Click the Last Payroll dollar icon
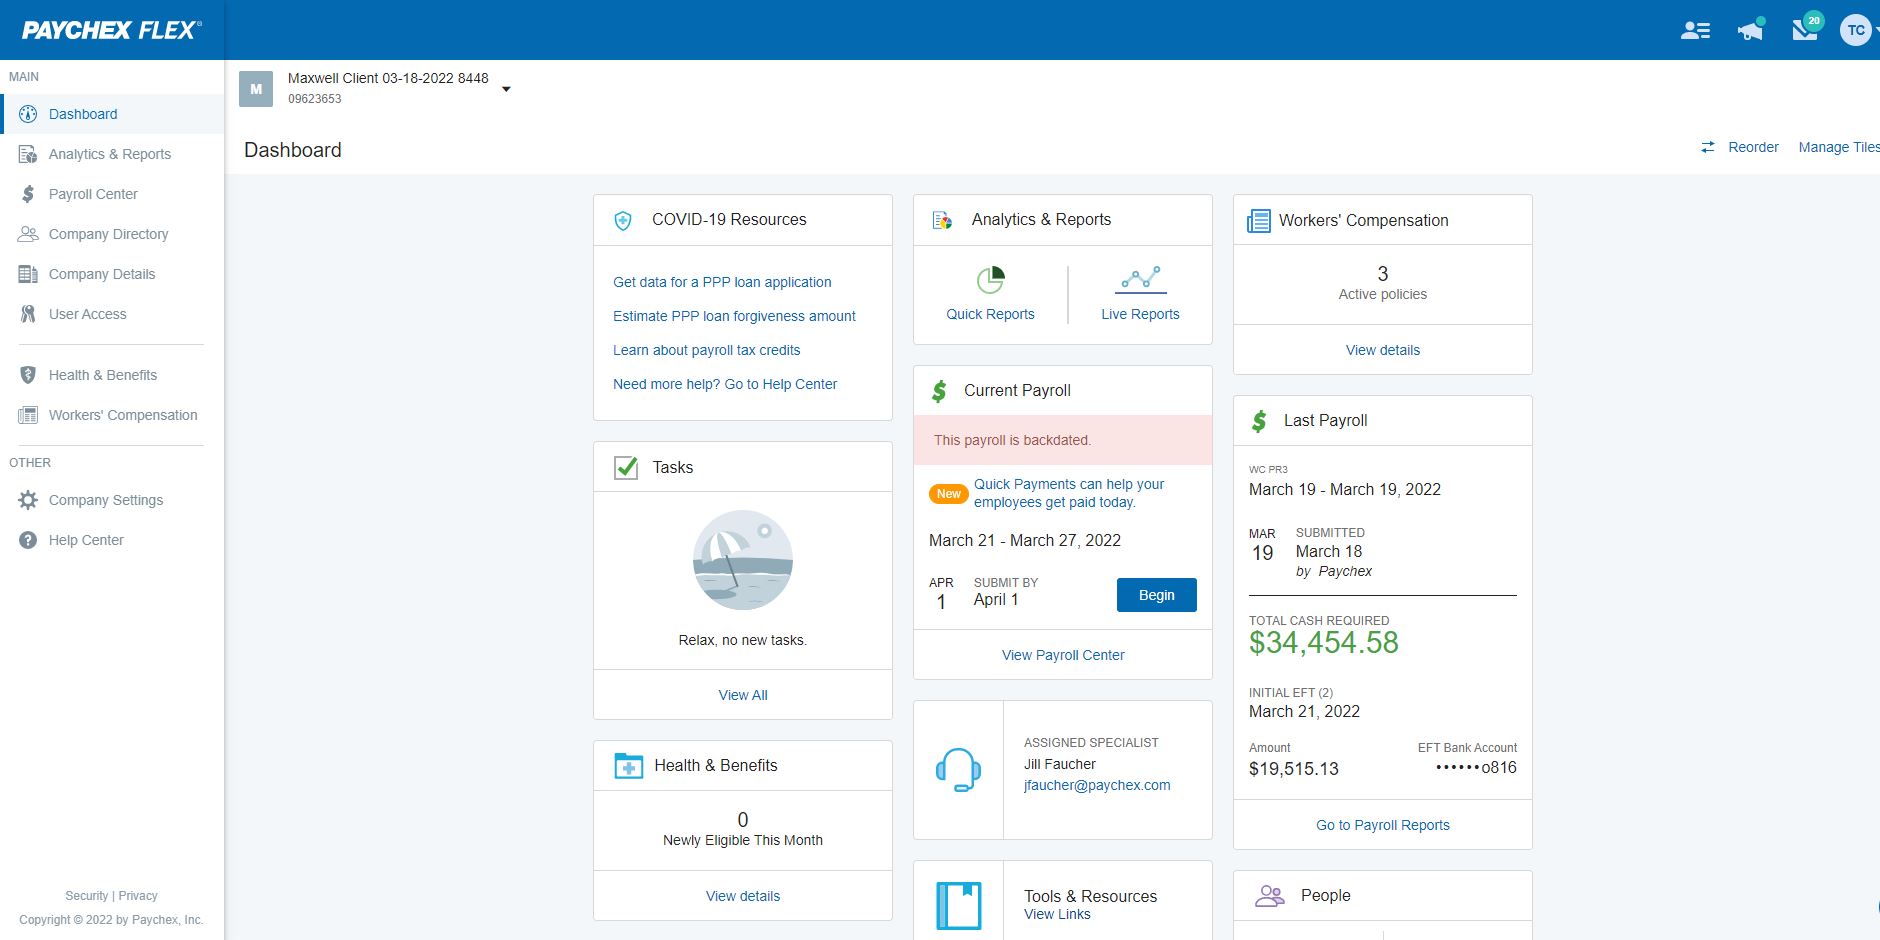The image size is (1880, 940). tap(1259, 421)
